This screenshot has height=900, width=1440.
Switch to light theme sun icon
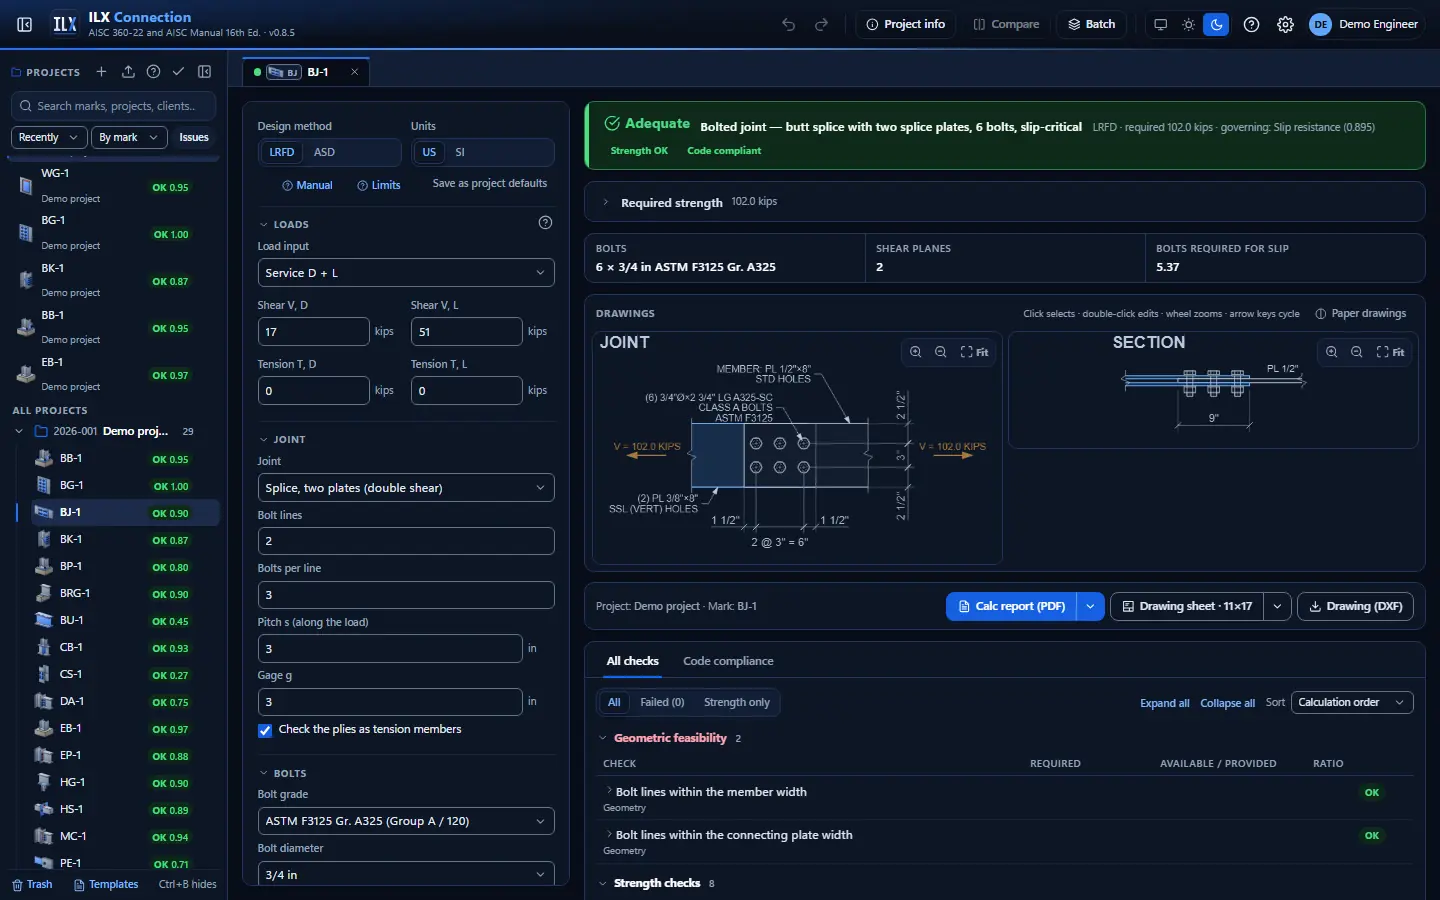[x=1188, y=24]
